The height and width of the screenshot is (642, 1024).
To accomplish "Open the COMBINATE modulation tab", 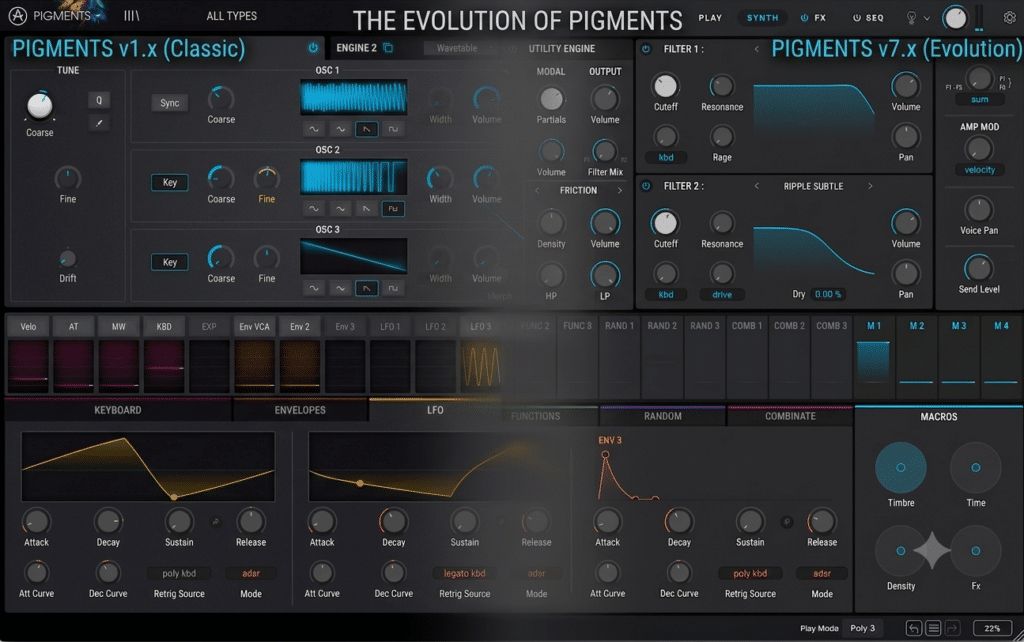I will tap(790, 416).
